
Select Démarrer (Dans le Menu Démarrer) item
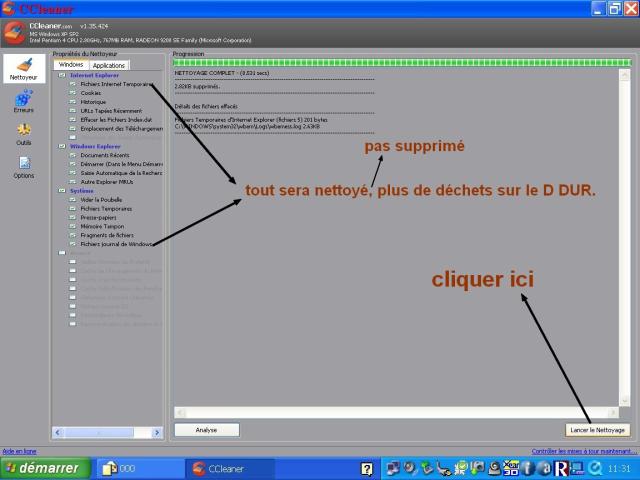[122, 164]
